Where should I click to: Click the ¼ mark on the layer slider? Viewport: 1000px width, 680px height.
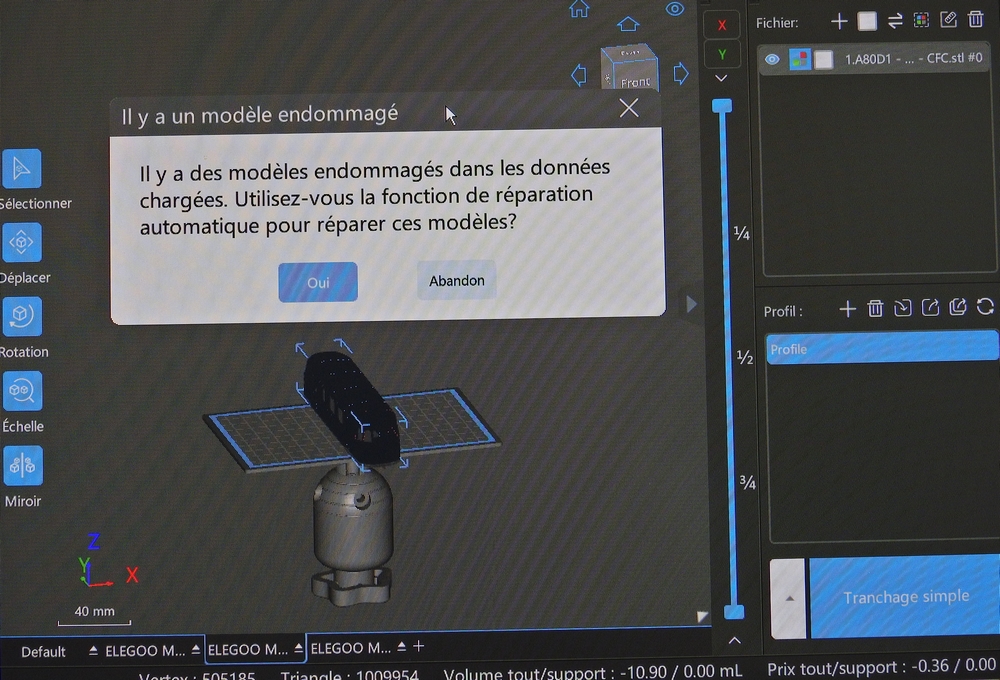click(x=742, y=233)
